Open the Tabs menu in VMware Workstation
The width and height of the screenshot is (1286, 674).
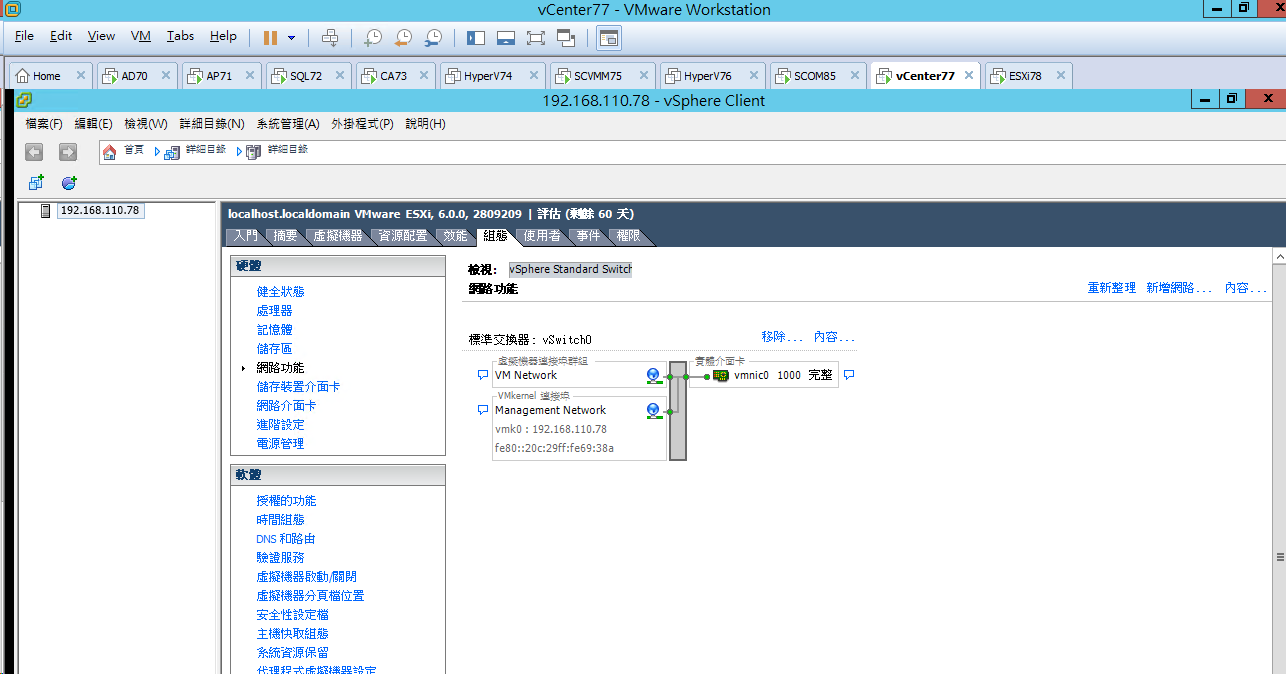pyautogui.click(x=180, y=36)
